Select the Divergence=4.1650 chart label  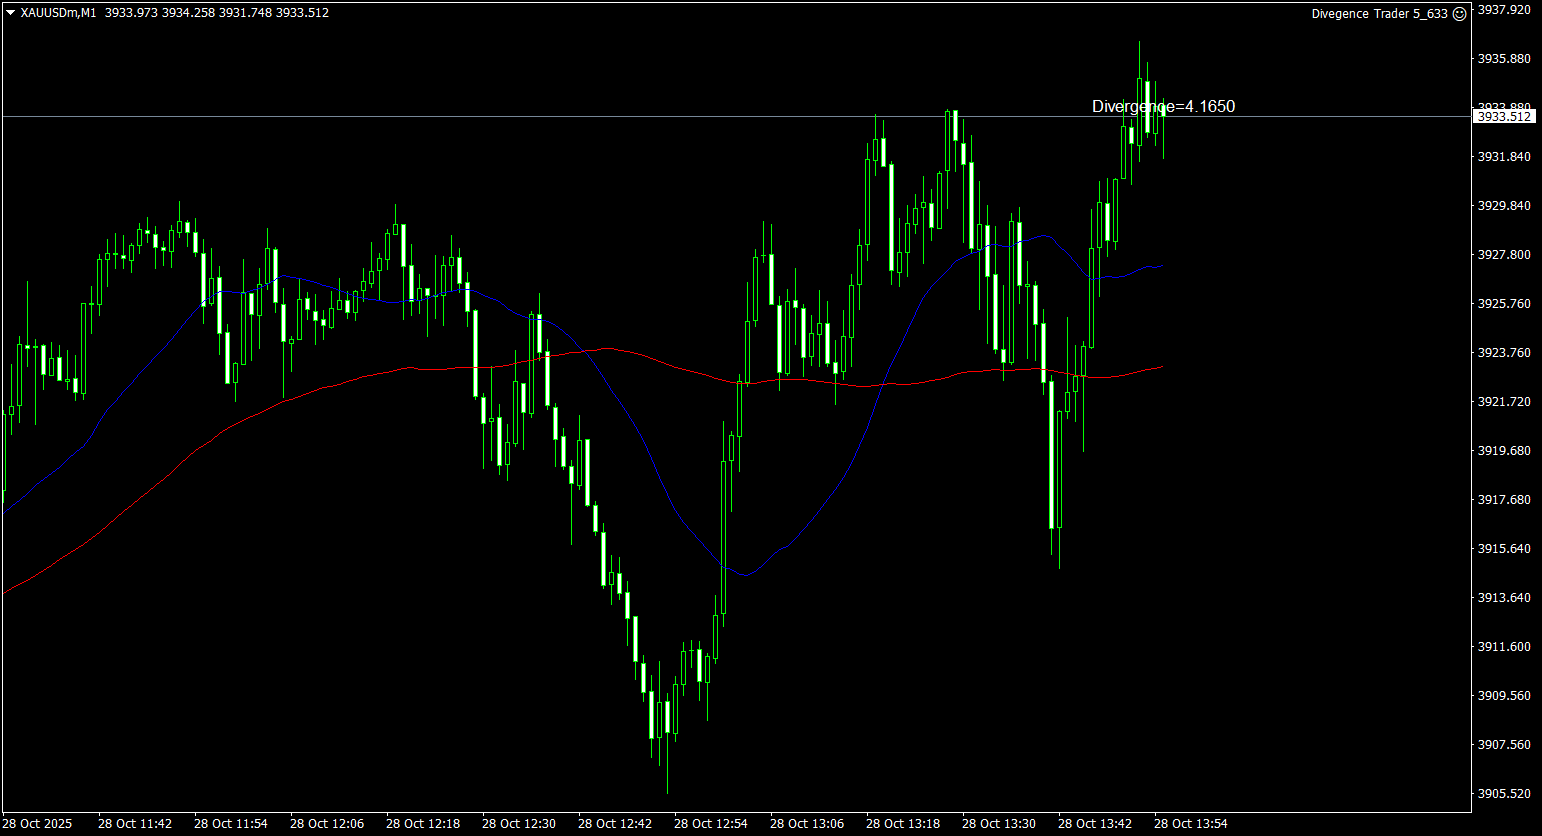tap(1163, 106)
